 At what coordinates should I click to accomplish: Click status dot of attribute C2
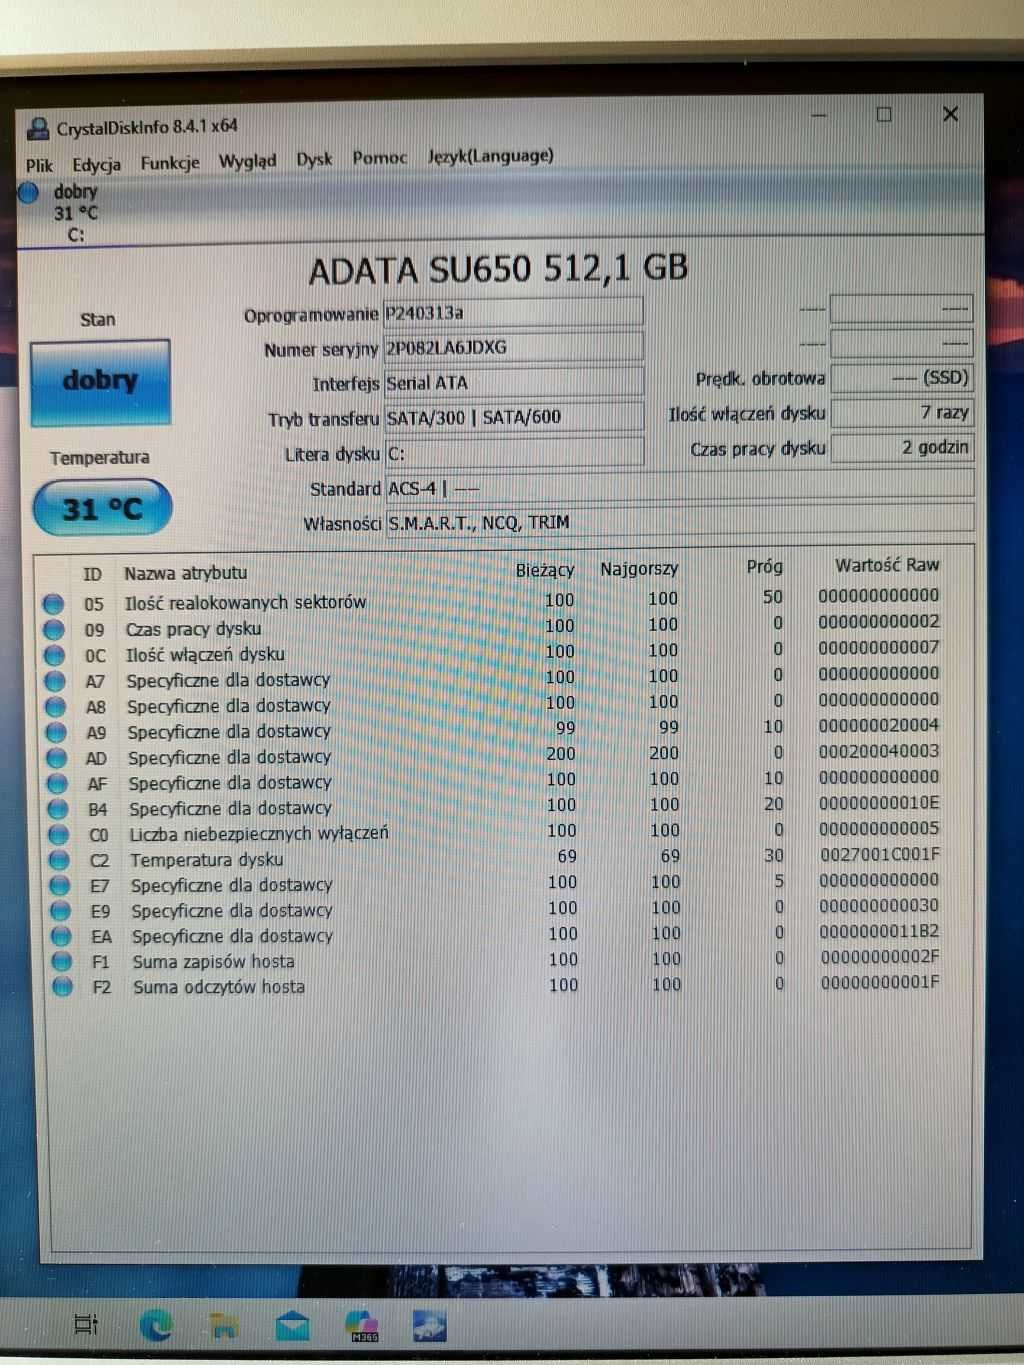[59, 860]
